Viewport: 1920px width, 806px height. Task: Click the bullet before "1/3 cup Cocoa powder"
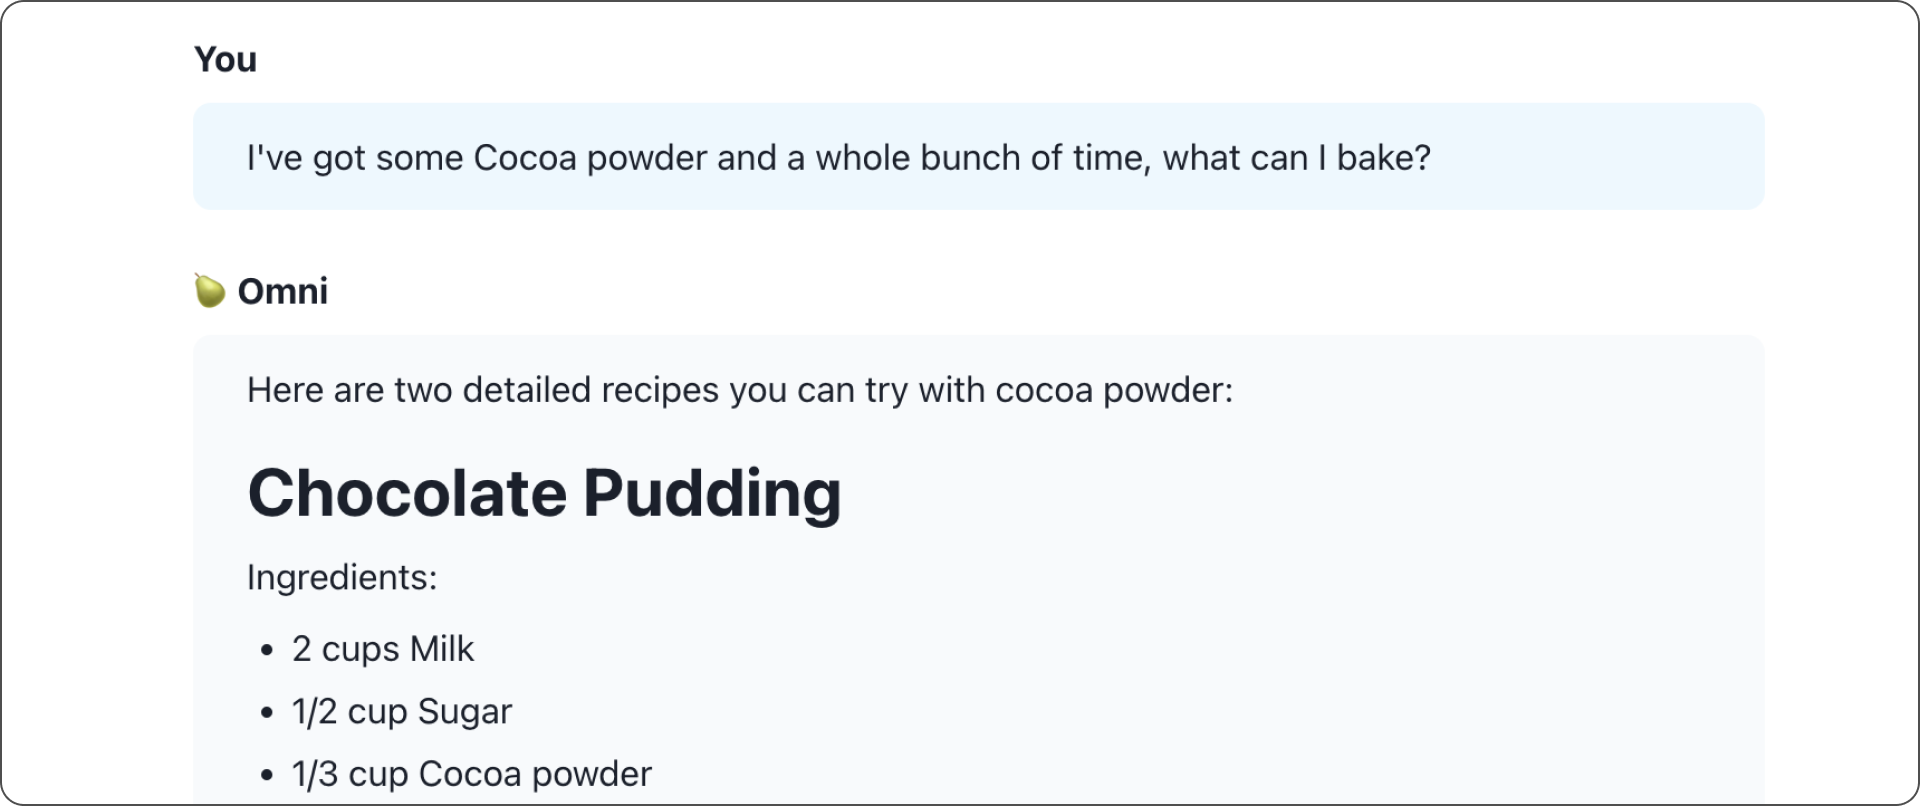(266, 775)
